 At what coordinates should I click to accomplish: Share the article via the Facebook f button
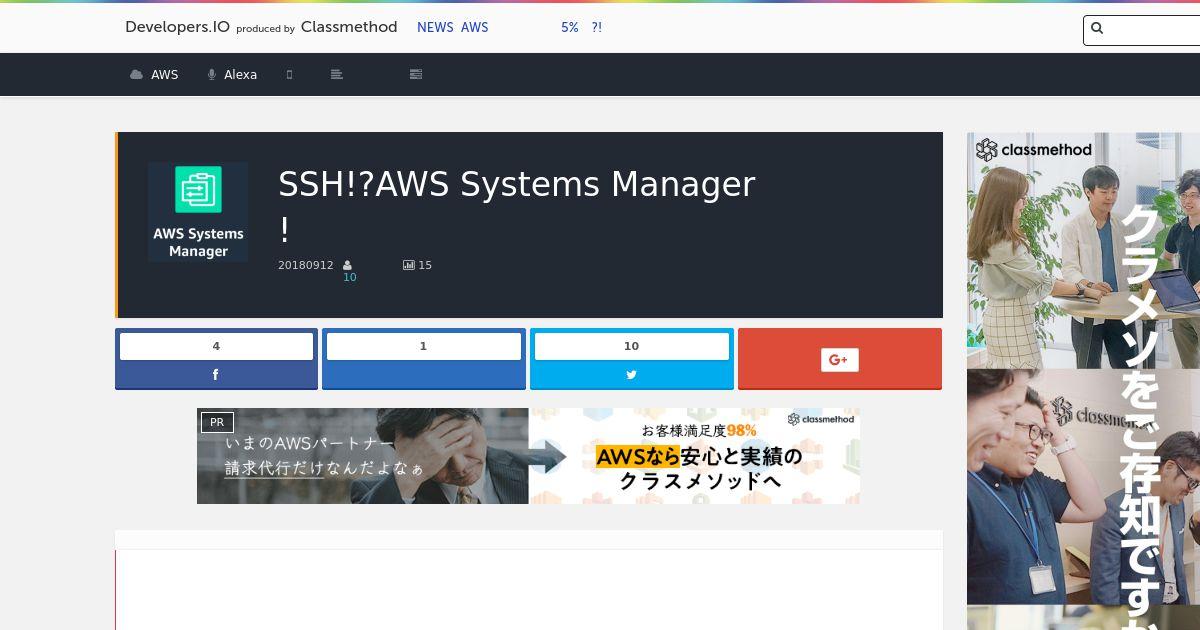[216, 359]
